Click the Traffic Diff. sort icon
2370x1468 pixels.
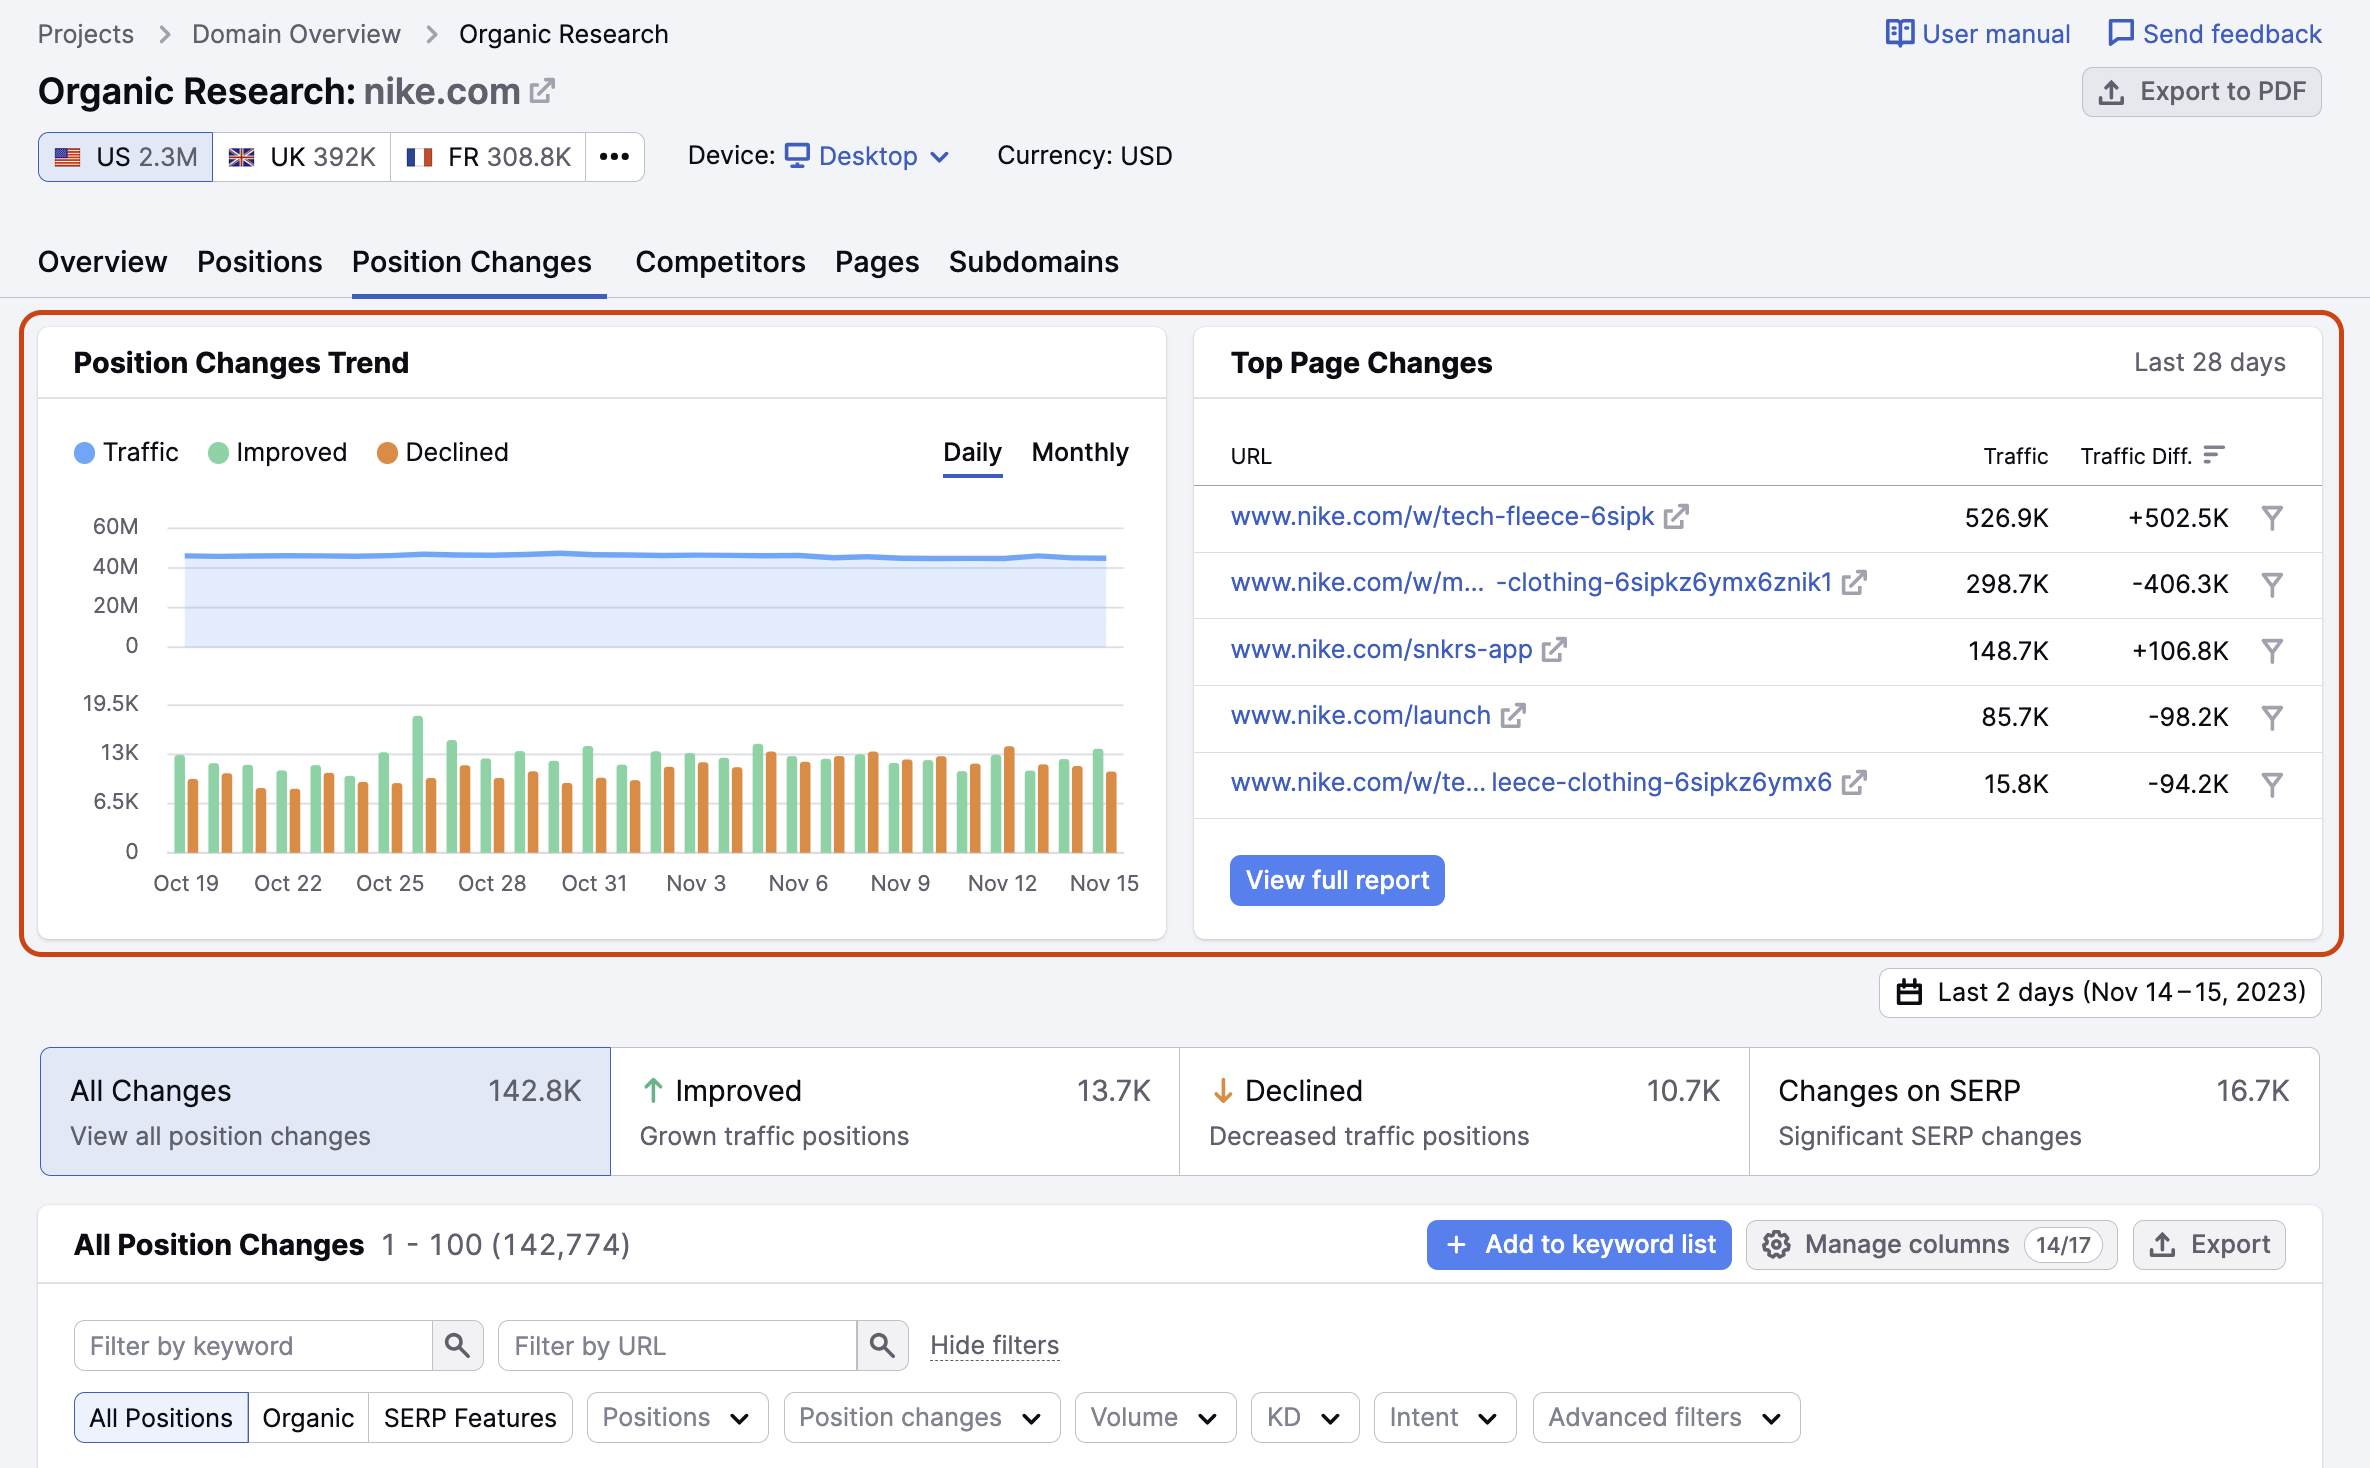(x=2214, y=455)
